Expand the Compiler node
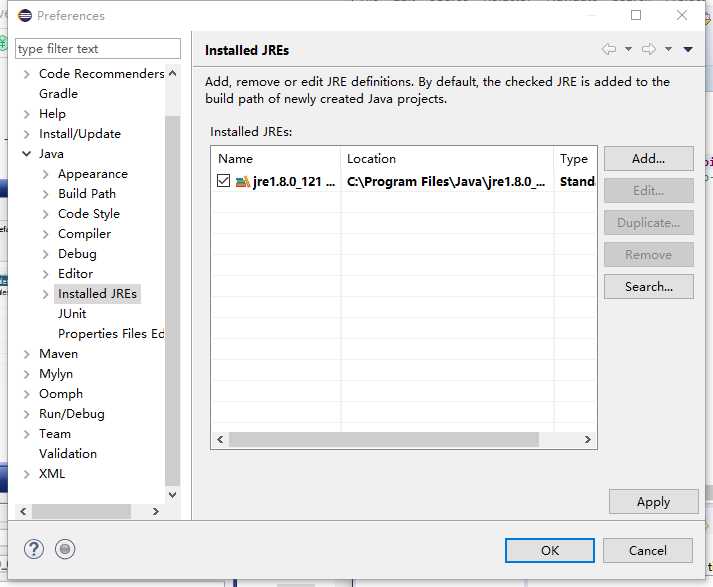This screenshot has width=713, height=587. (45, 234)
